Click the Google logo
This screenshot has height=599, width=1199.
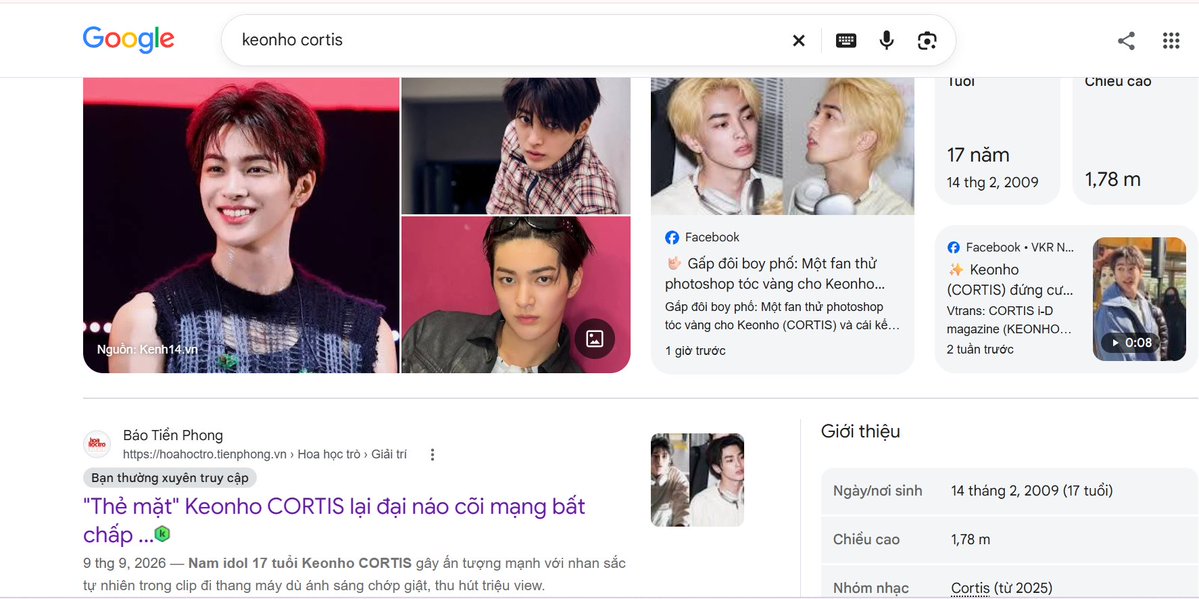click(128, 40)
